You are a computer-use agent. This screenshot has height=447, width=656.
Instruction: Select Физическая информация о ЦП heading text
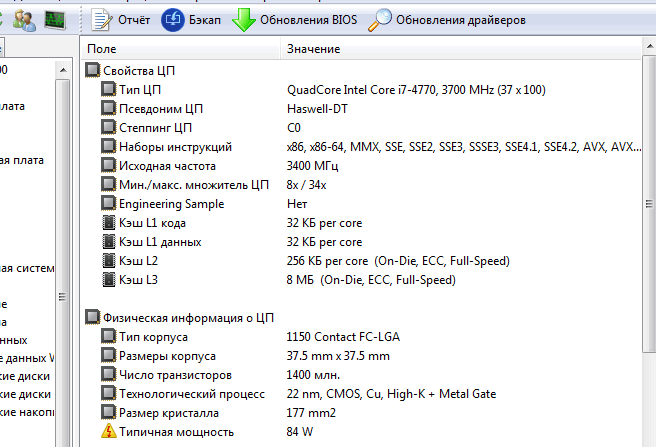point(188,318)
